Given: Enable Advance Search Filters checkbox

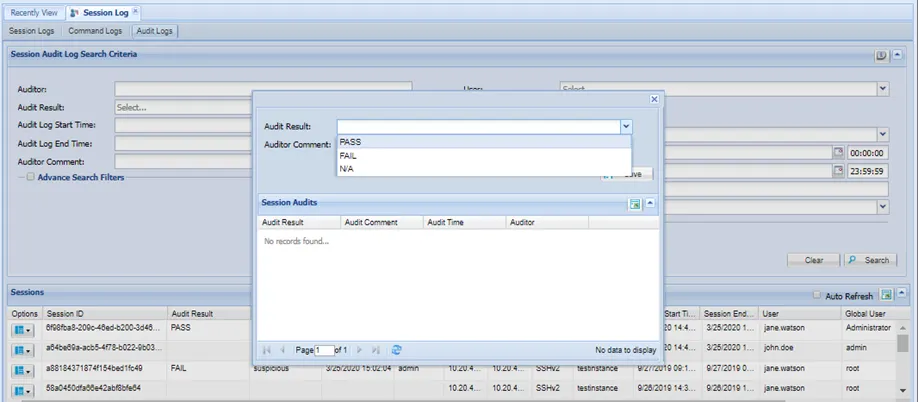Looking at the screenshot, I should point(30,177).
